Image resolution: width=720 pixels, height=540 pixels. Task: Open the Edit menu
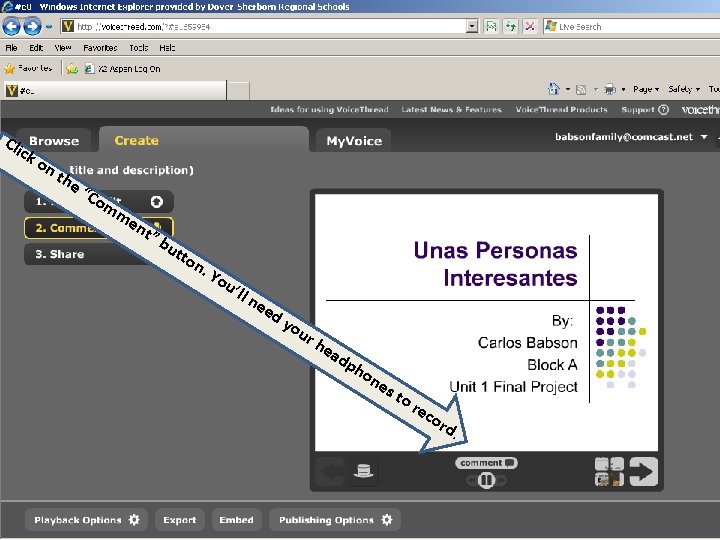click(x=36, y=48)
